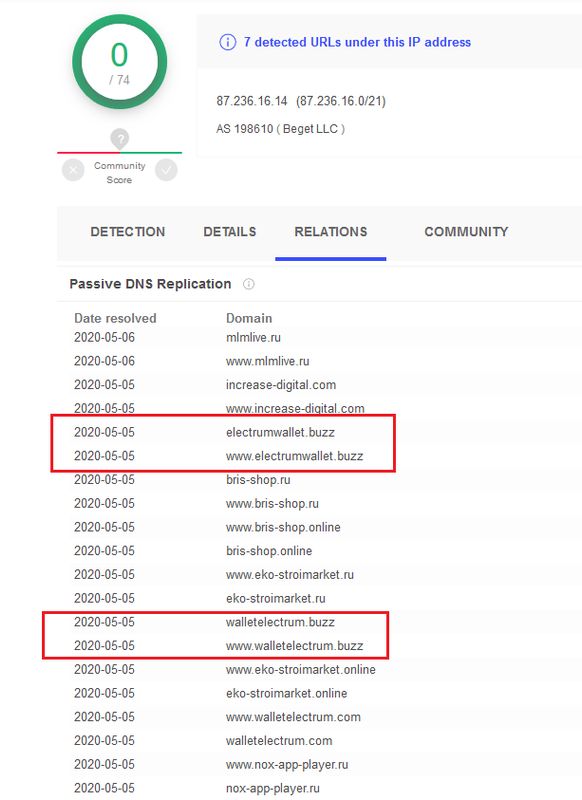Open the 7 detected URLs link
The image size is (582, 800).
coord(357,42)
